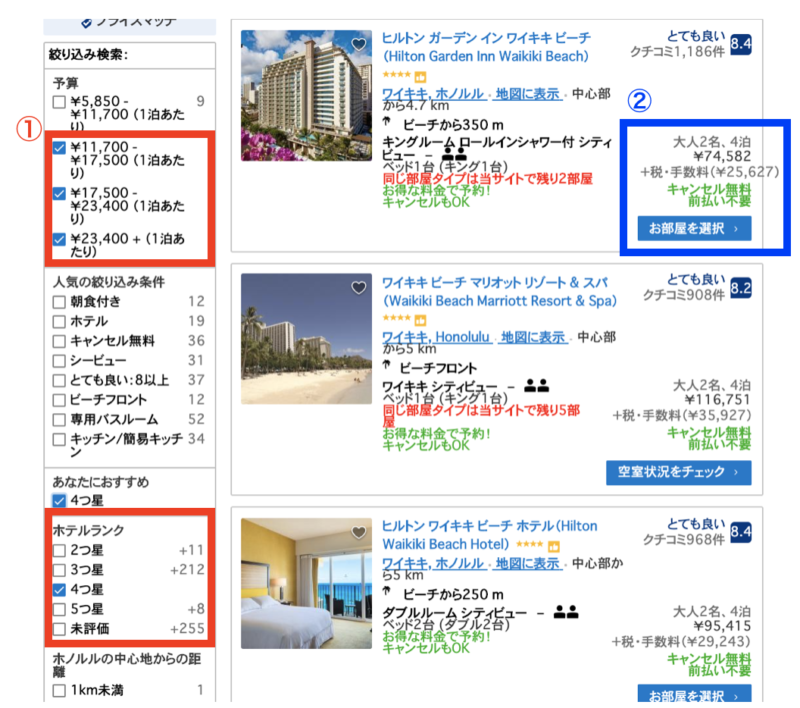
Task: Click the ¥74,582 price
Action: pyautogui.click(x=722, y=157)
